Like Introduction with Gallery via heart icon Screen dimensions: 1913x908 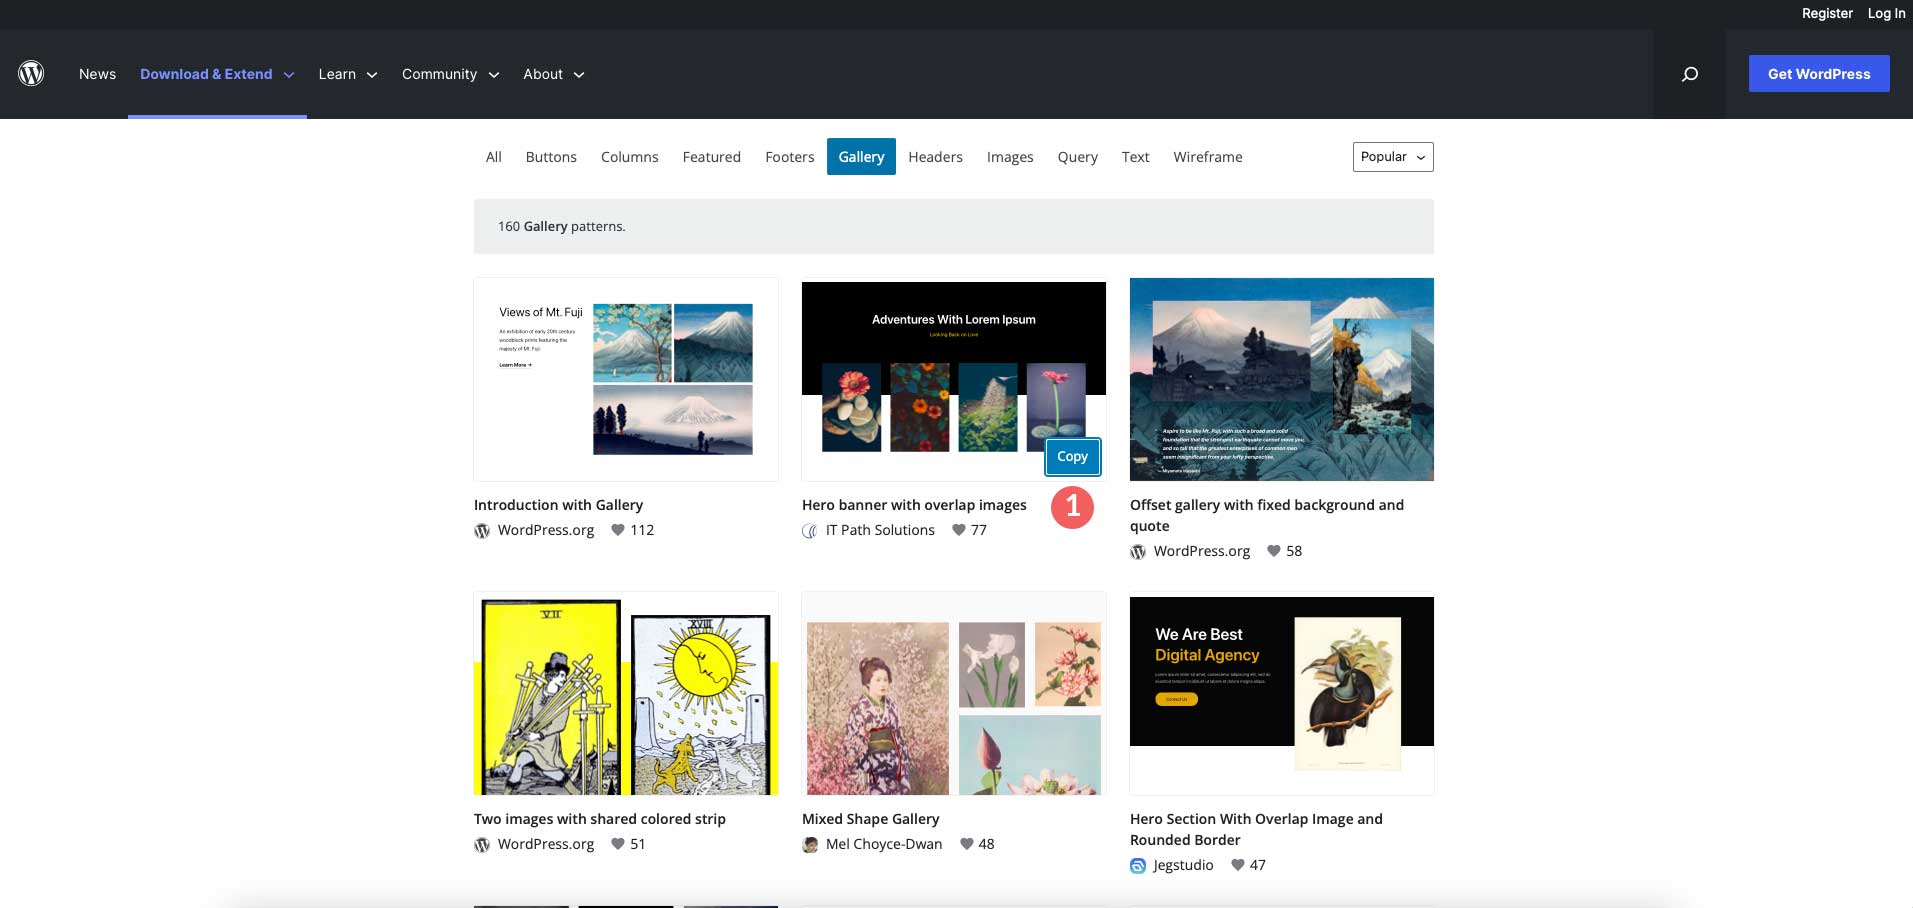point(618,530)
